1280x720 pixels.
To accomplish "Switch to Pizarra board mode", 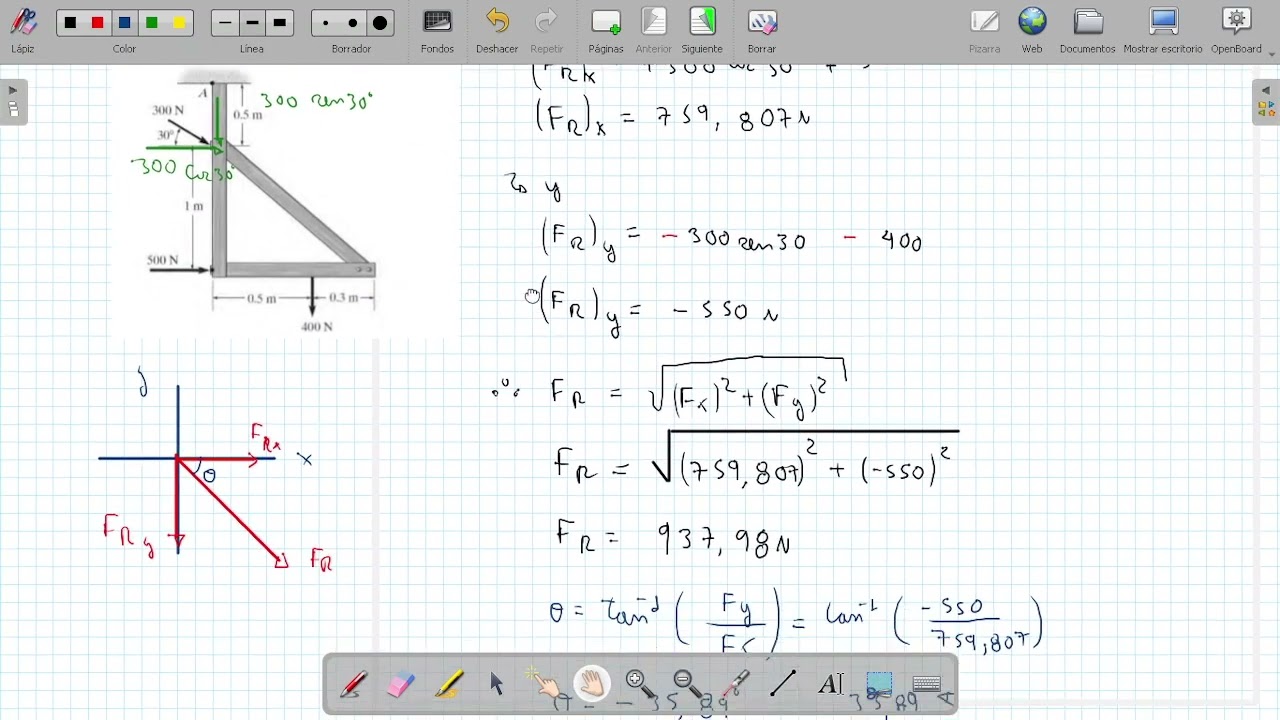I will pos(985,30).
